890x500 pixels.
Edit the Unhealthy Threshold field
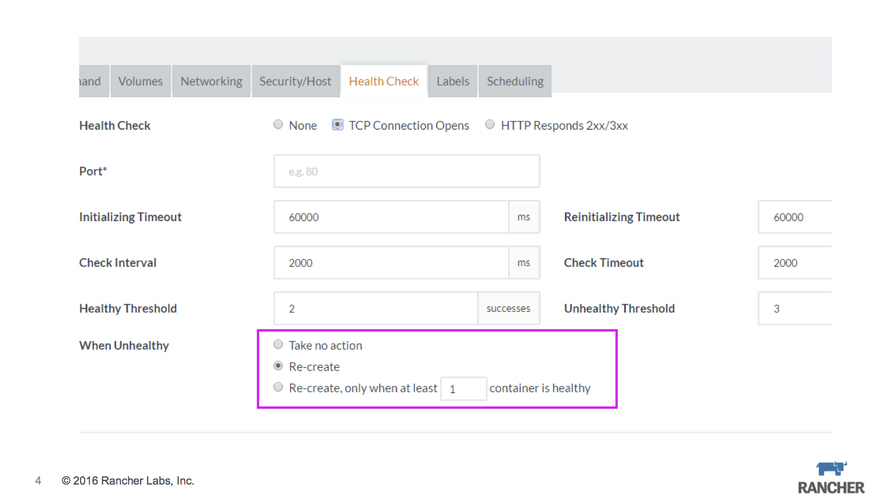[x=795, y=309]
